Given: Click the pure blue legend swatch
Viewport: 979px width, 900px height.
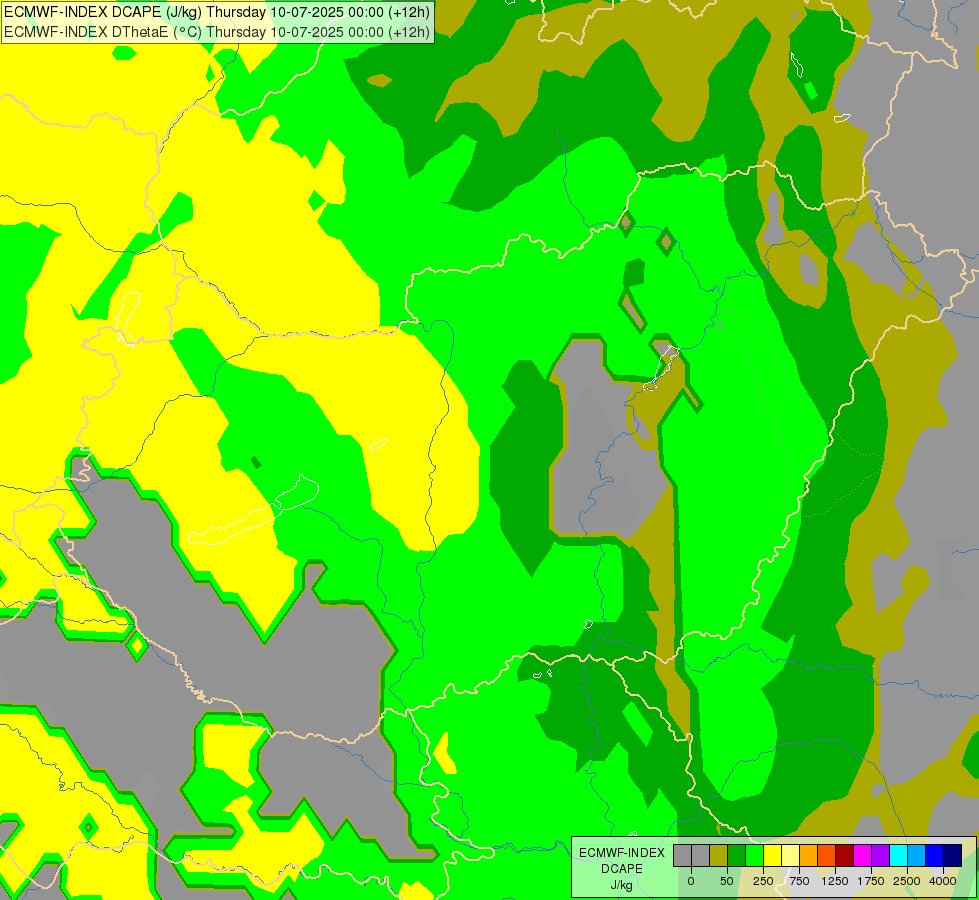Looking at the screenshot, I should point(935,855).
